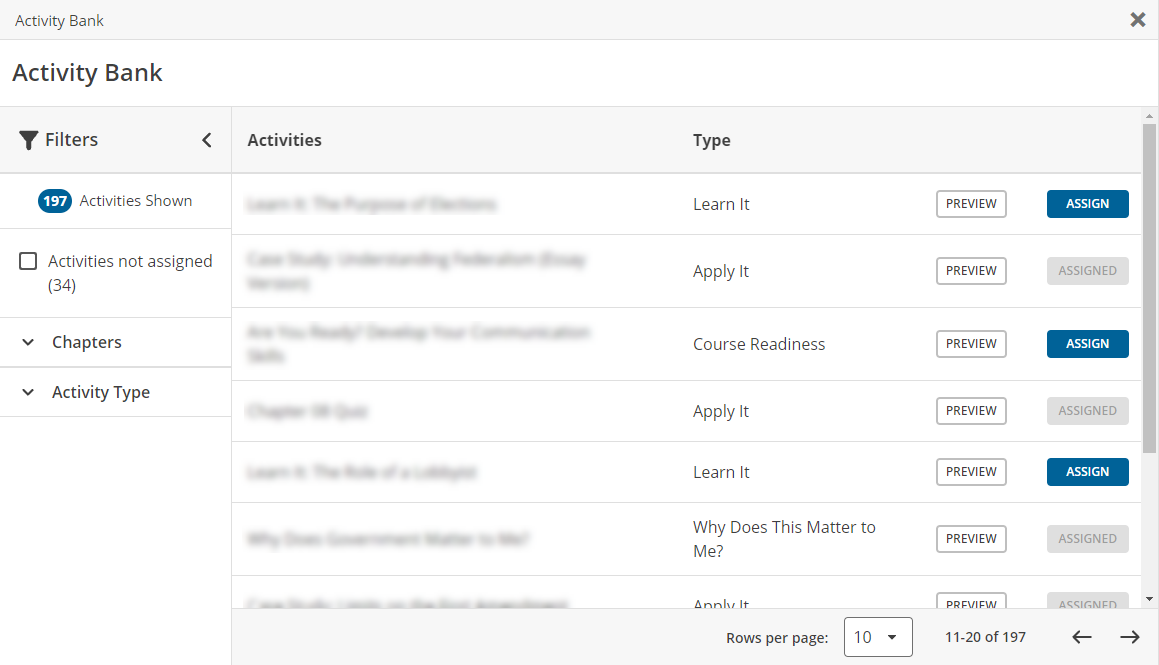Assign the Course Readiness activity
This screenshot has width=1159, height=665.
pos(1087,344)
